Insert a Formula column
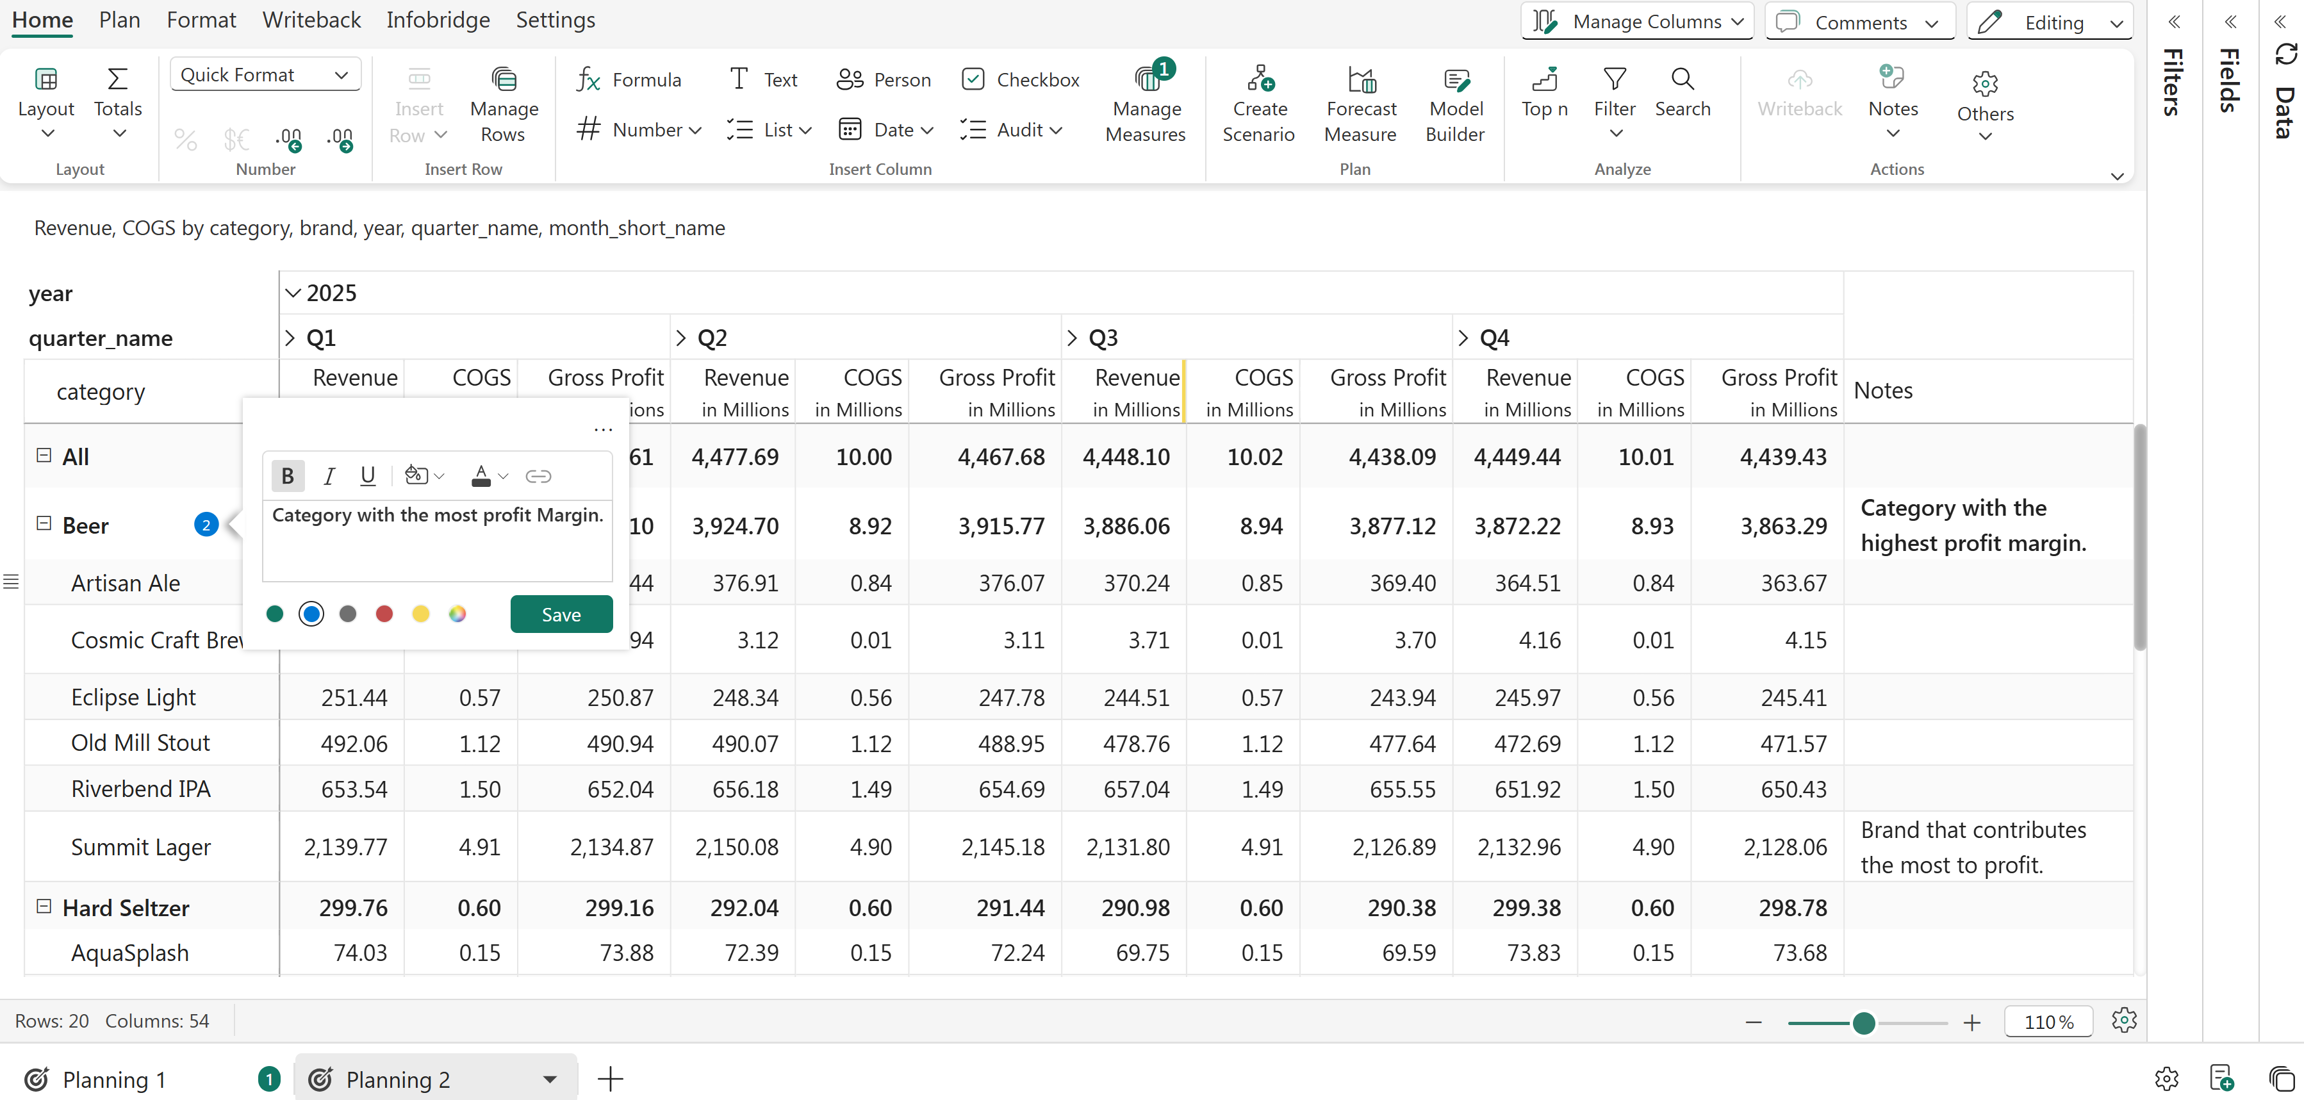 [x=629, y=79]
